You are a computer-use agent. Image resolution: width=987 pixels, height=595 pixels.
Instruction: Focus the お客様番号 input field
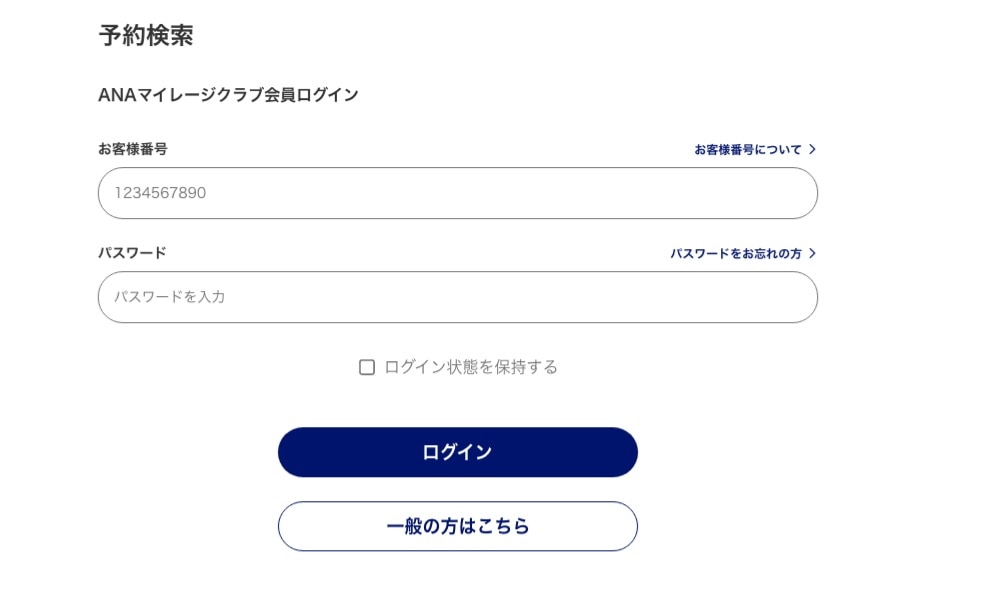(457, 193)
